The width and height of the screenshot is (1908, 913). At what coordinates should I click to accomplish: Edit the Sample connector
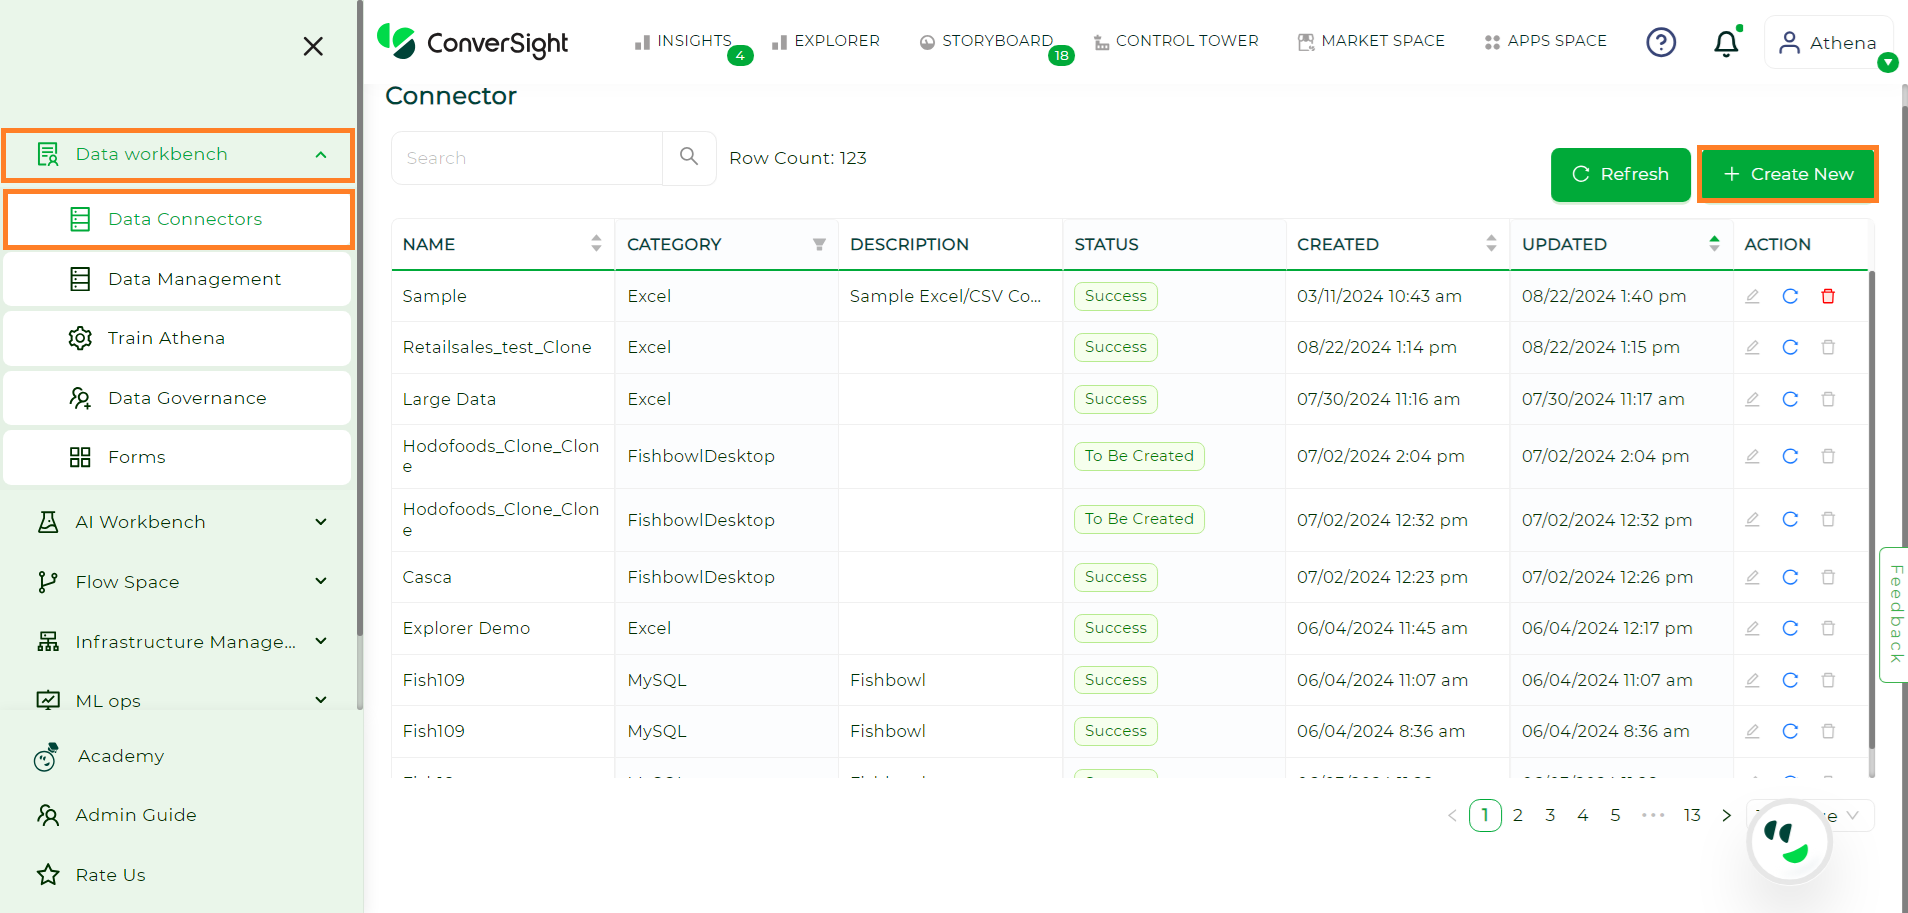point(1752,296)
